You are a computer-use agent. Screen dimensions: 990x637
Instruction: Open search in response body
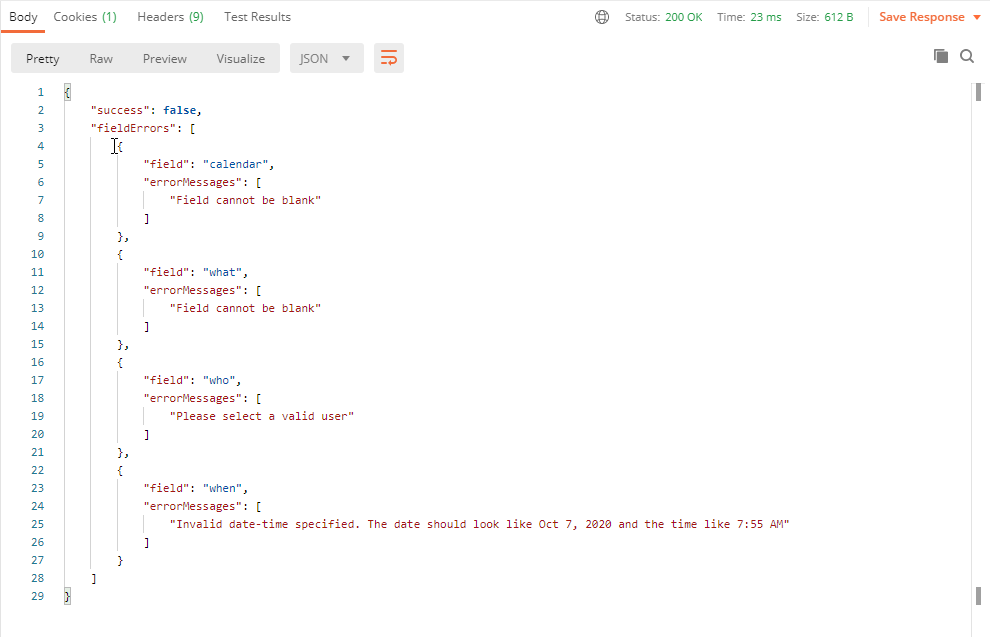pos(967,56)
